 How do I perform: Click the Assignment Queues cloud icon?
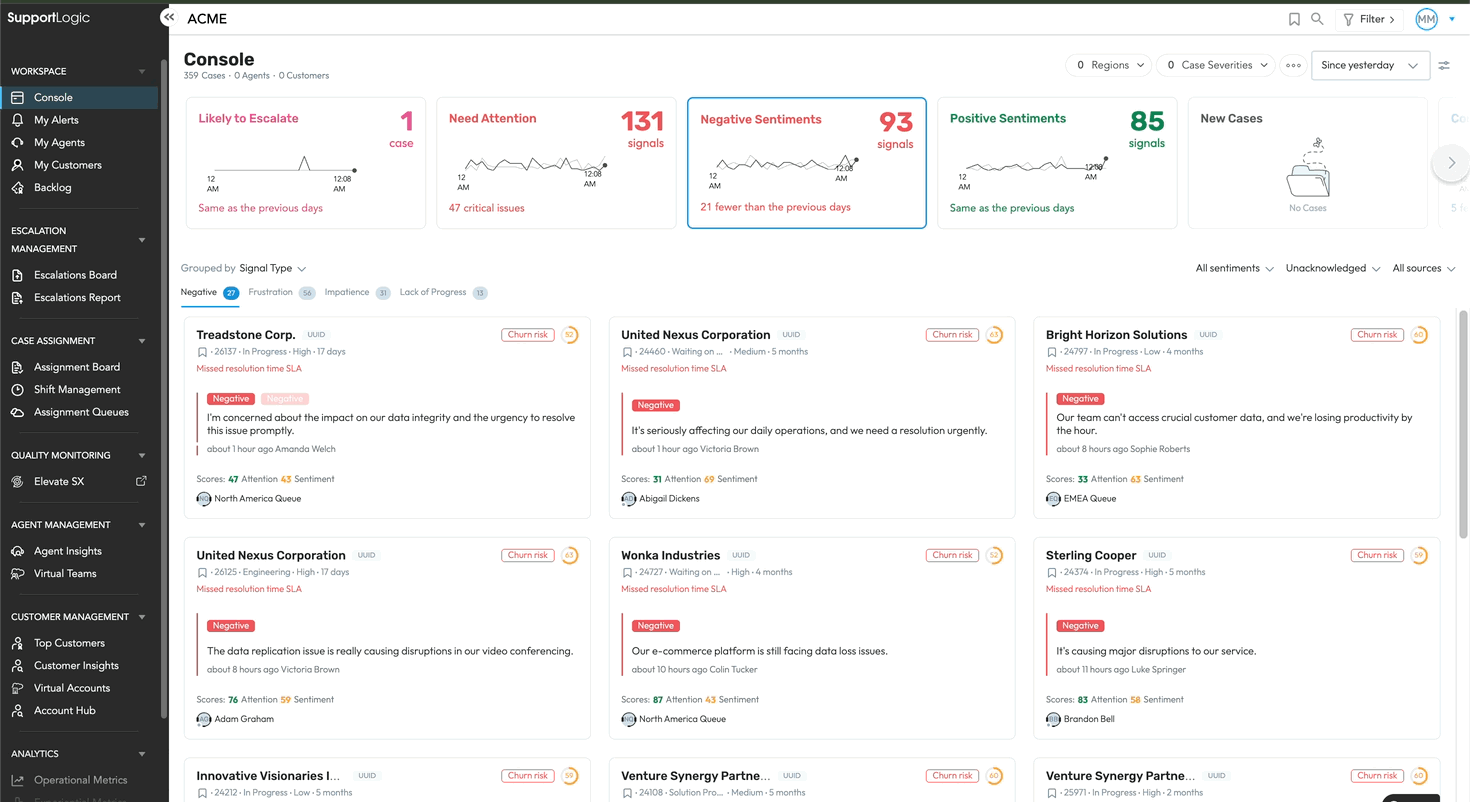pos(17,412)
